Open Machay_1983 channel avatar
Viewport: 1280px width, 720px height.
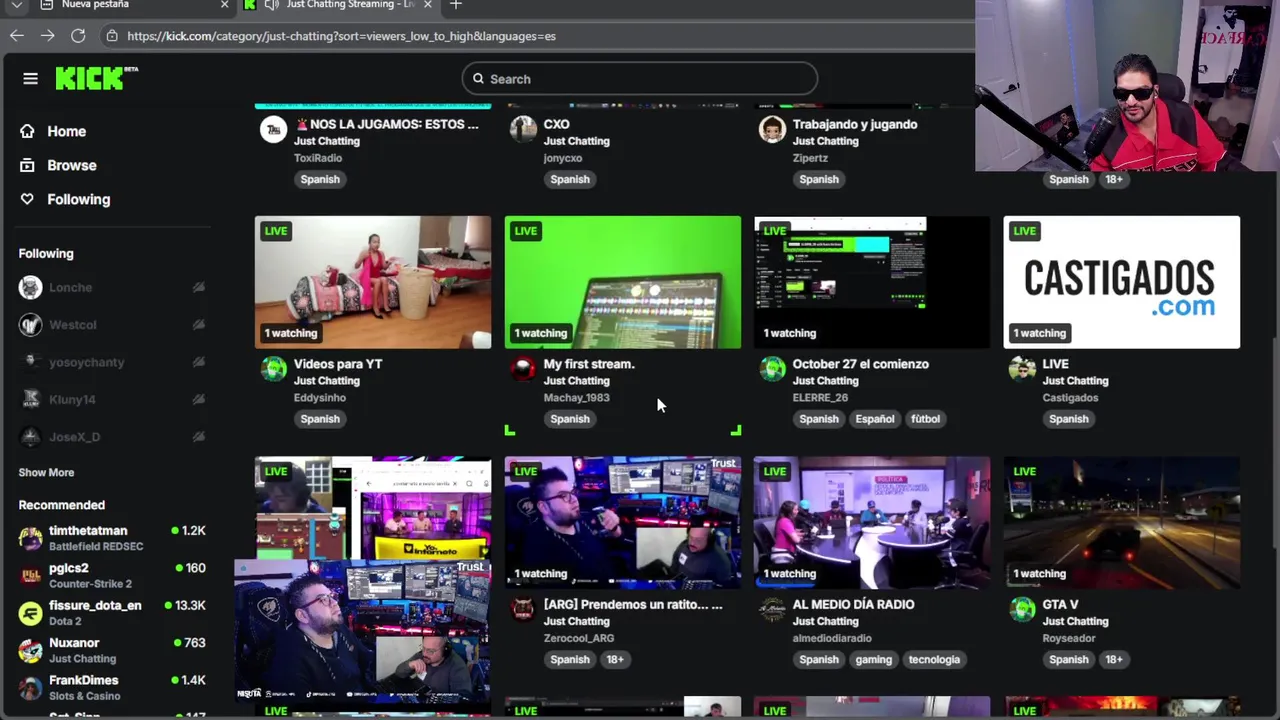click(x=523, y=369)
